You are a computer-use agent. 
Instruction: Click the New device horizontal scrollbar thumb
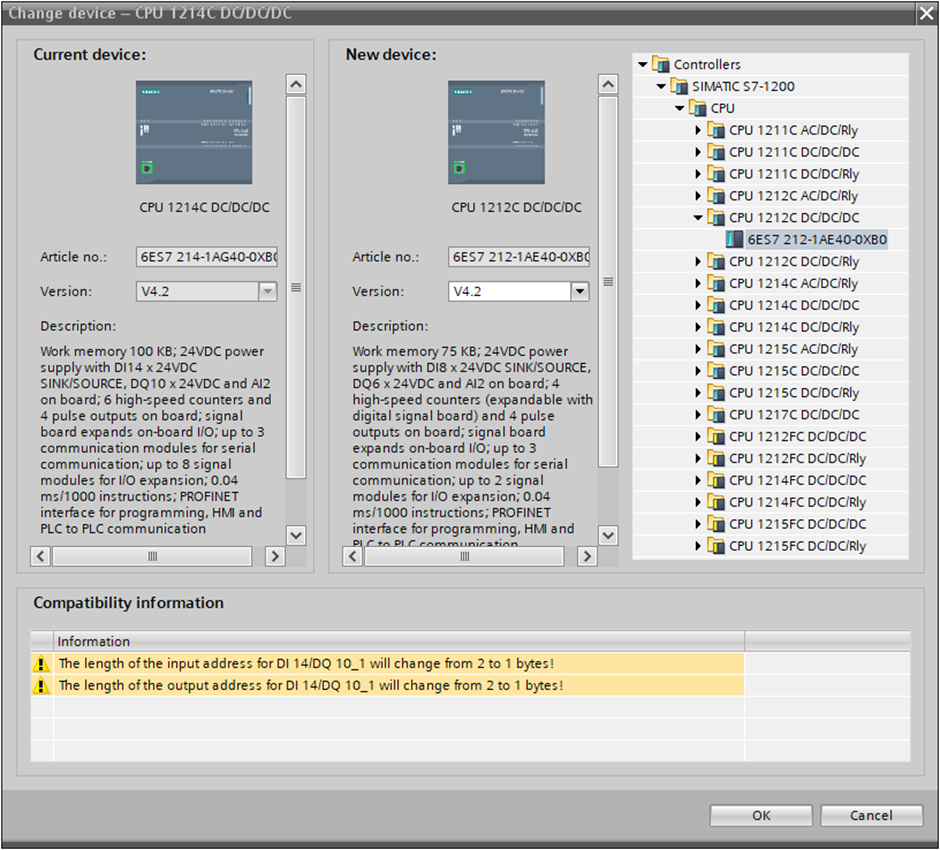465,556
